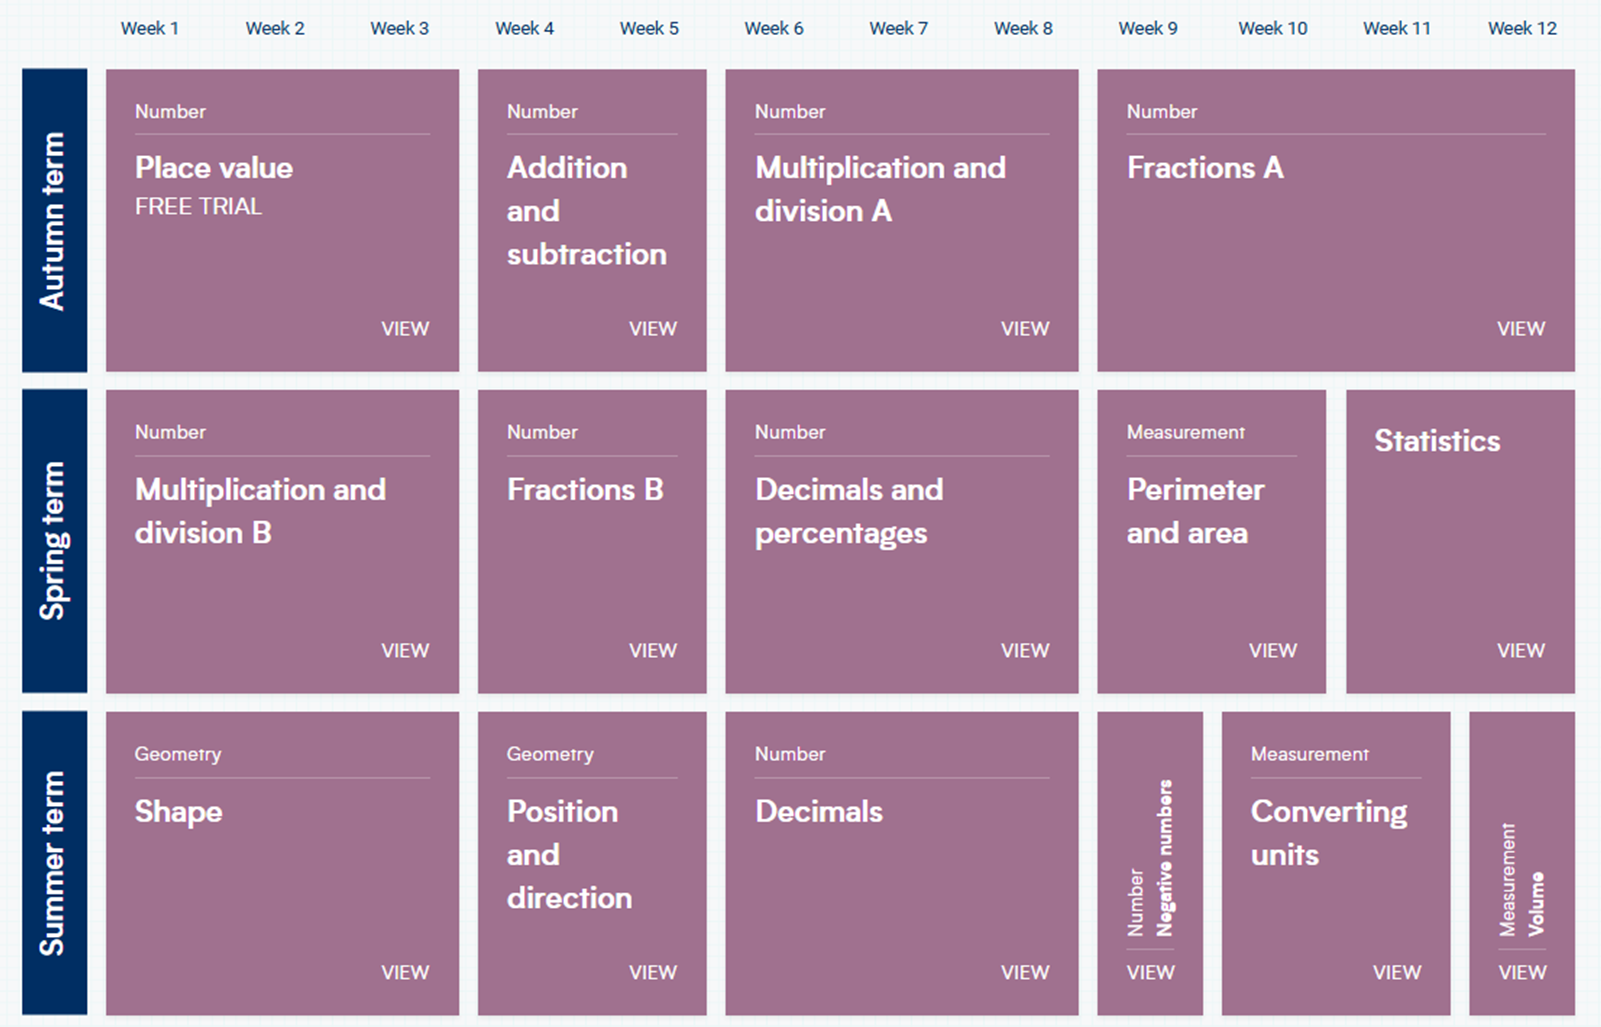Click the Place value title
1601x1027 pixels.
click(214, 168)
